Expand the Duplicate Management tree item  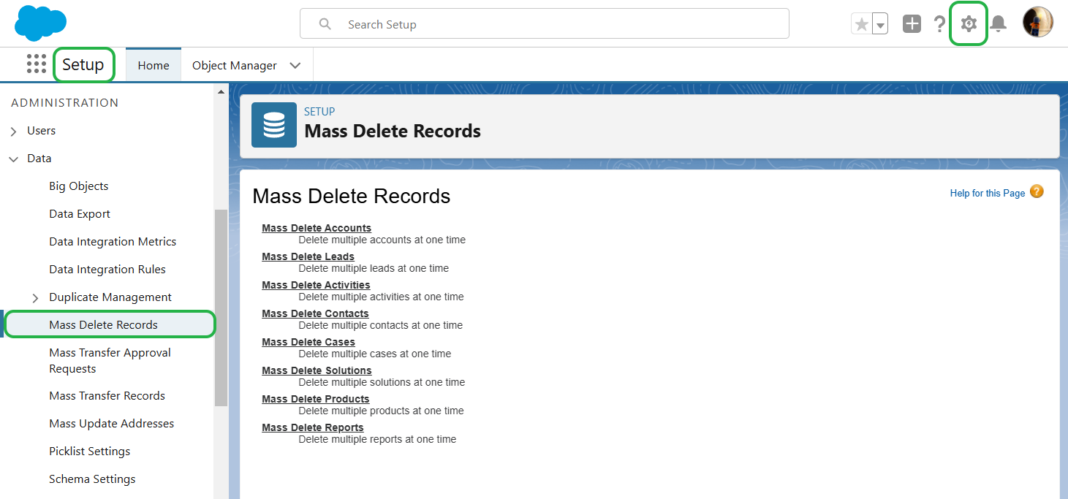point(36,298)
